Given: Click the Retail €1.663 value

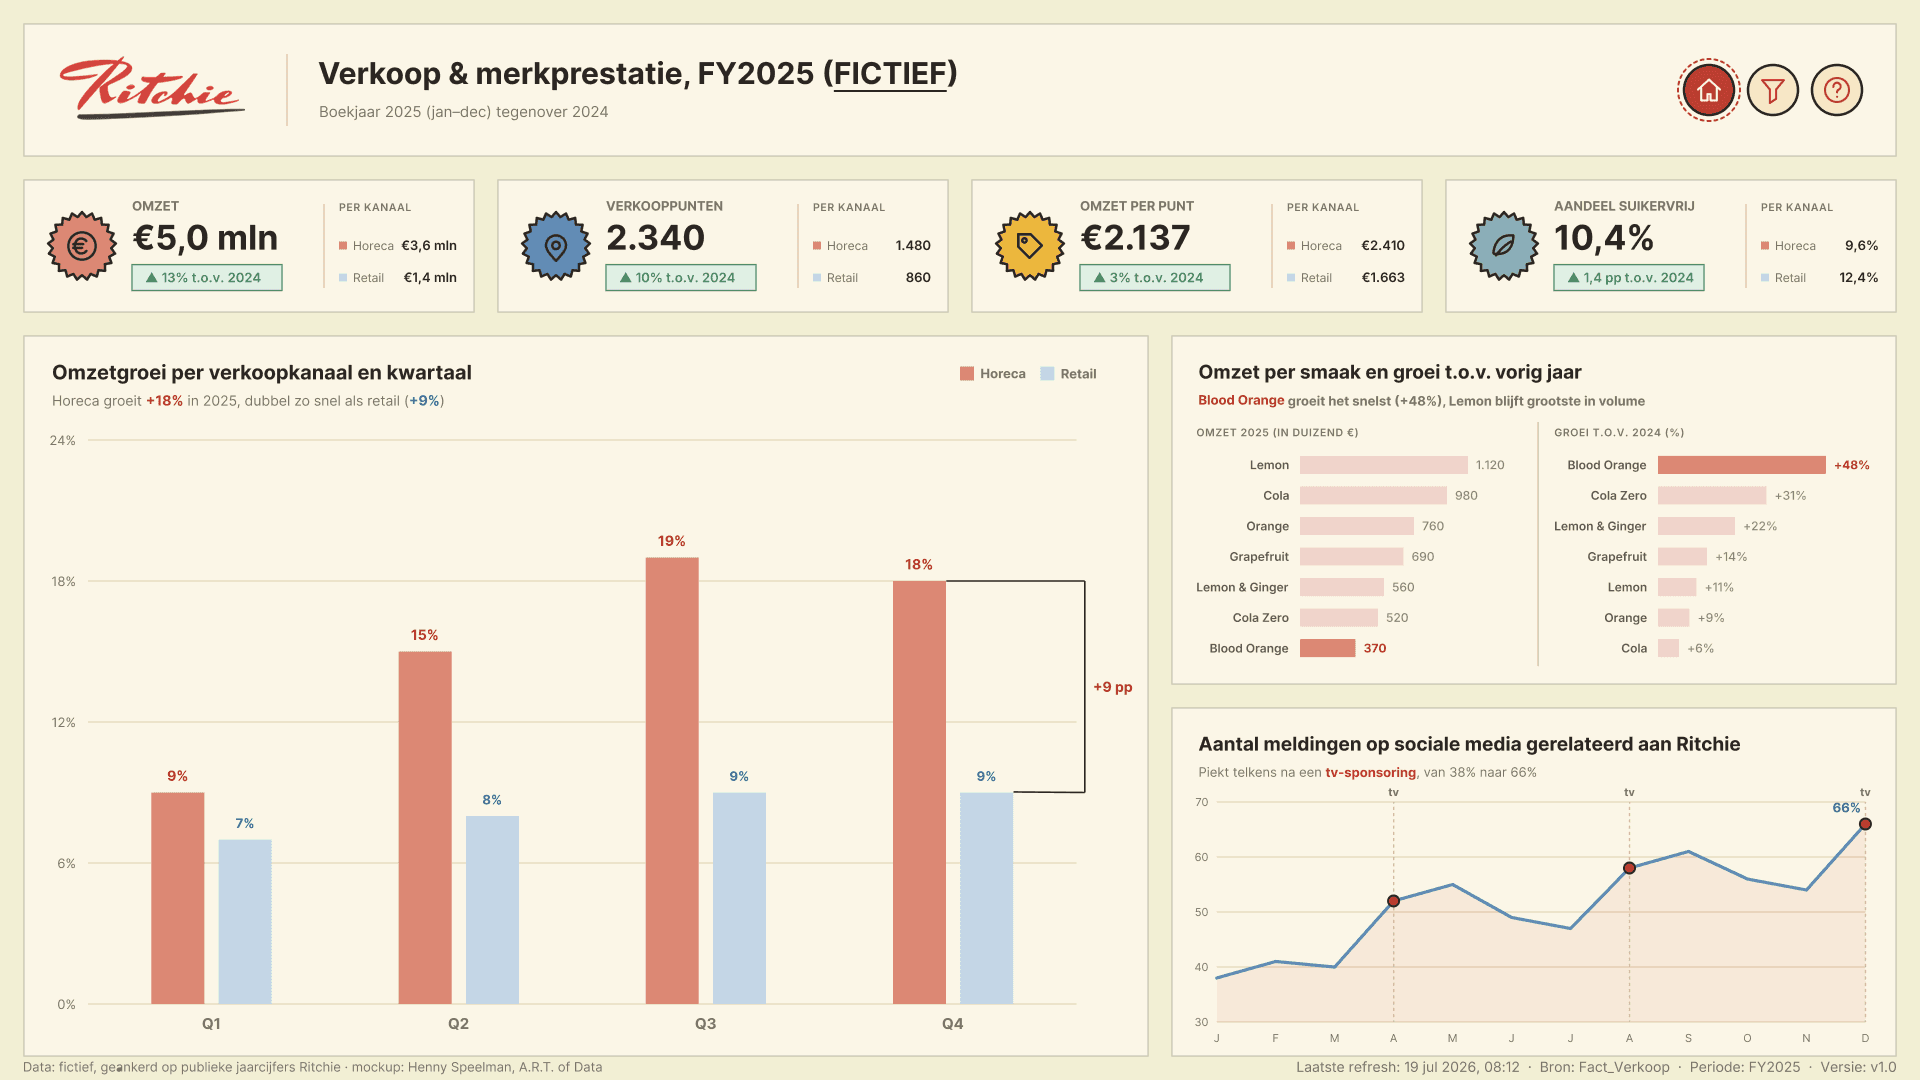Looking at the screenshot, I should (1383, 278).
